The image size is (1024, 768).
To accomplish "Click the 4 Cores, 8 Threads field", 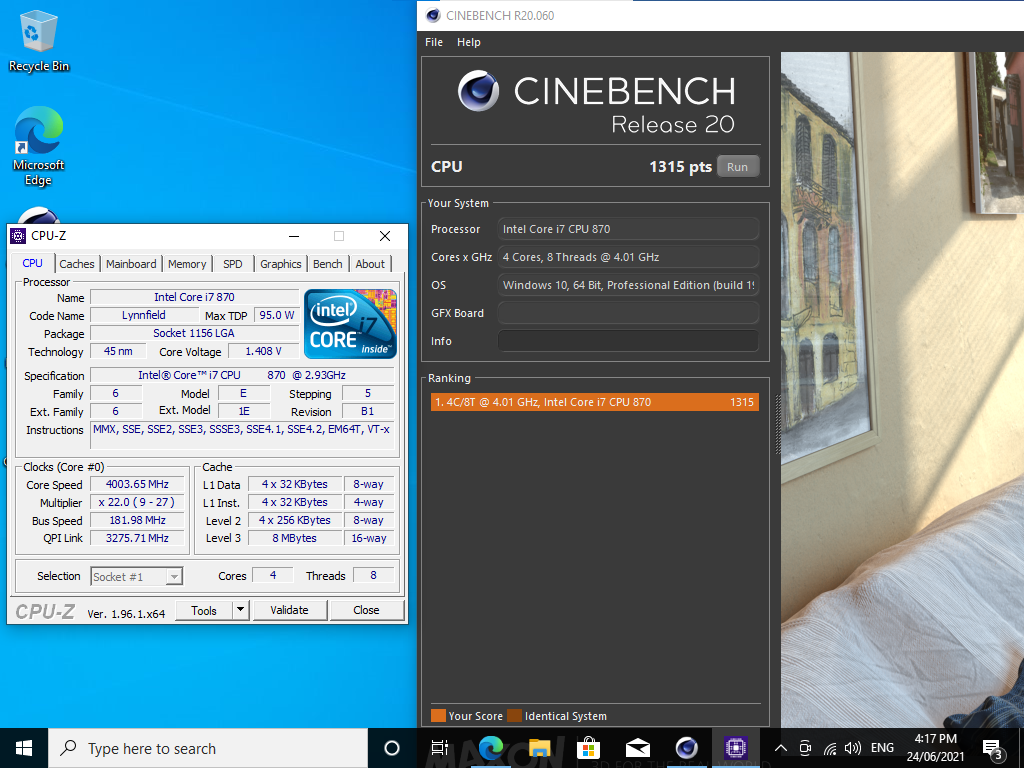I will pos(628,257).
